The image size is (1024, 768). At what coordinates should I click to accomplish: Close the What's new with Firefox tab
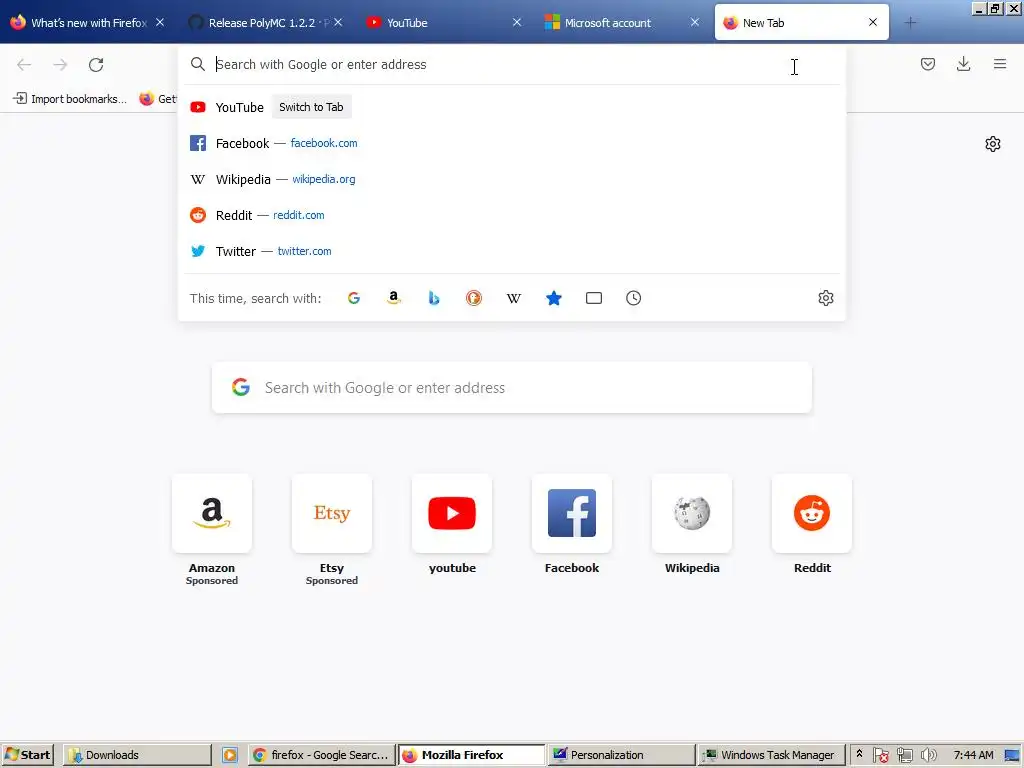[x=159, y=22]
